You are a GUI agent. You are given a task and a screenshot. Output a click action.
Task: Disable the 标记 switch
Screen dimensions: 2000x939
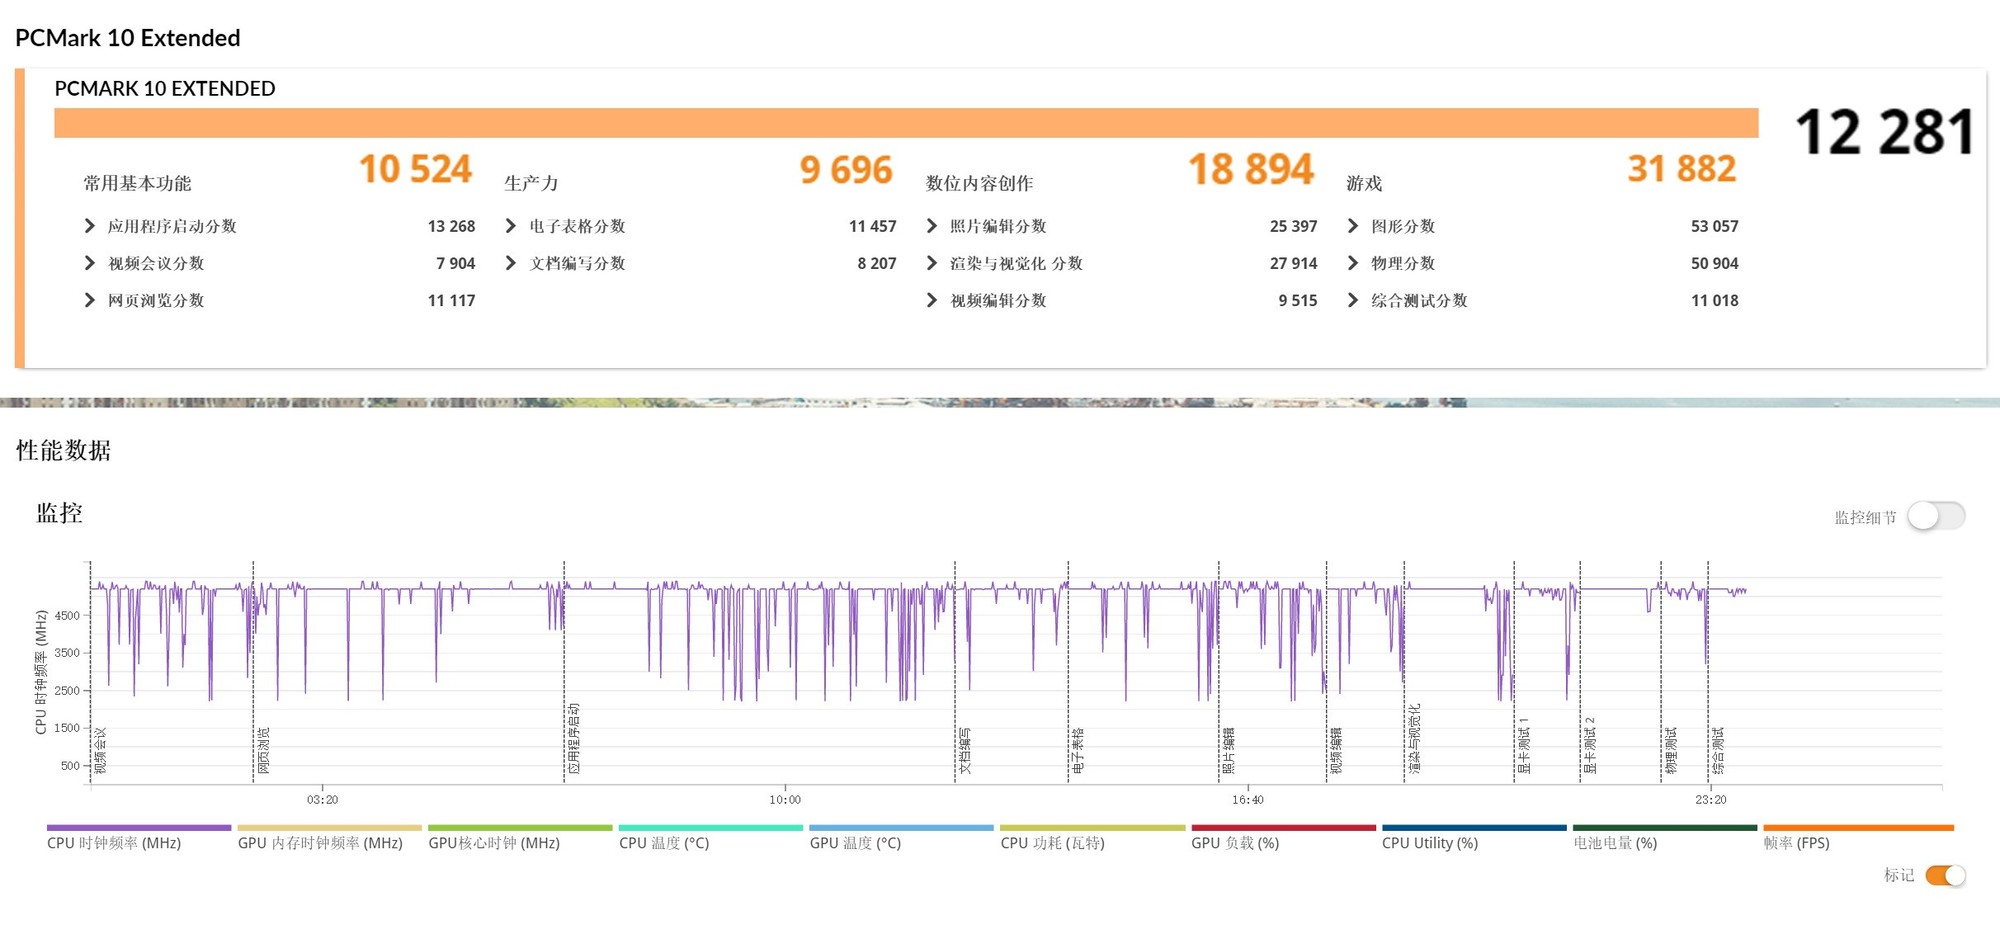point(1944,876)
